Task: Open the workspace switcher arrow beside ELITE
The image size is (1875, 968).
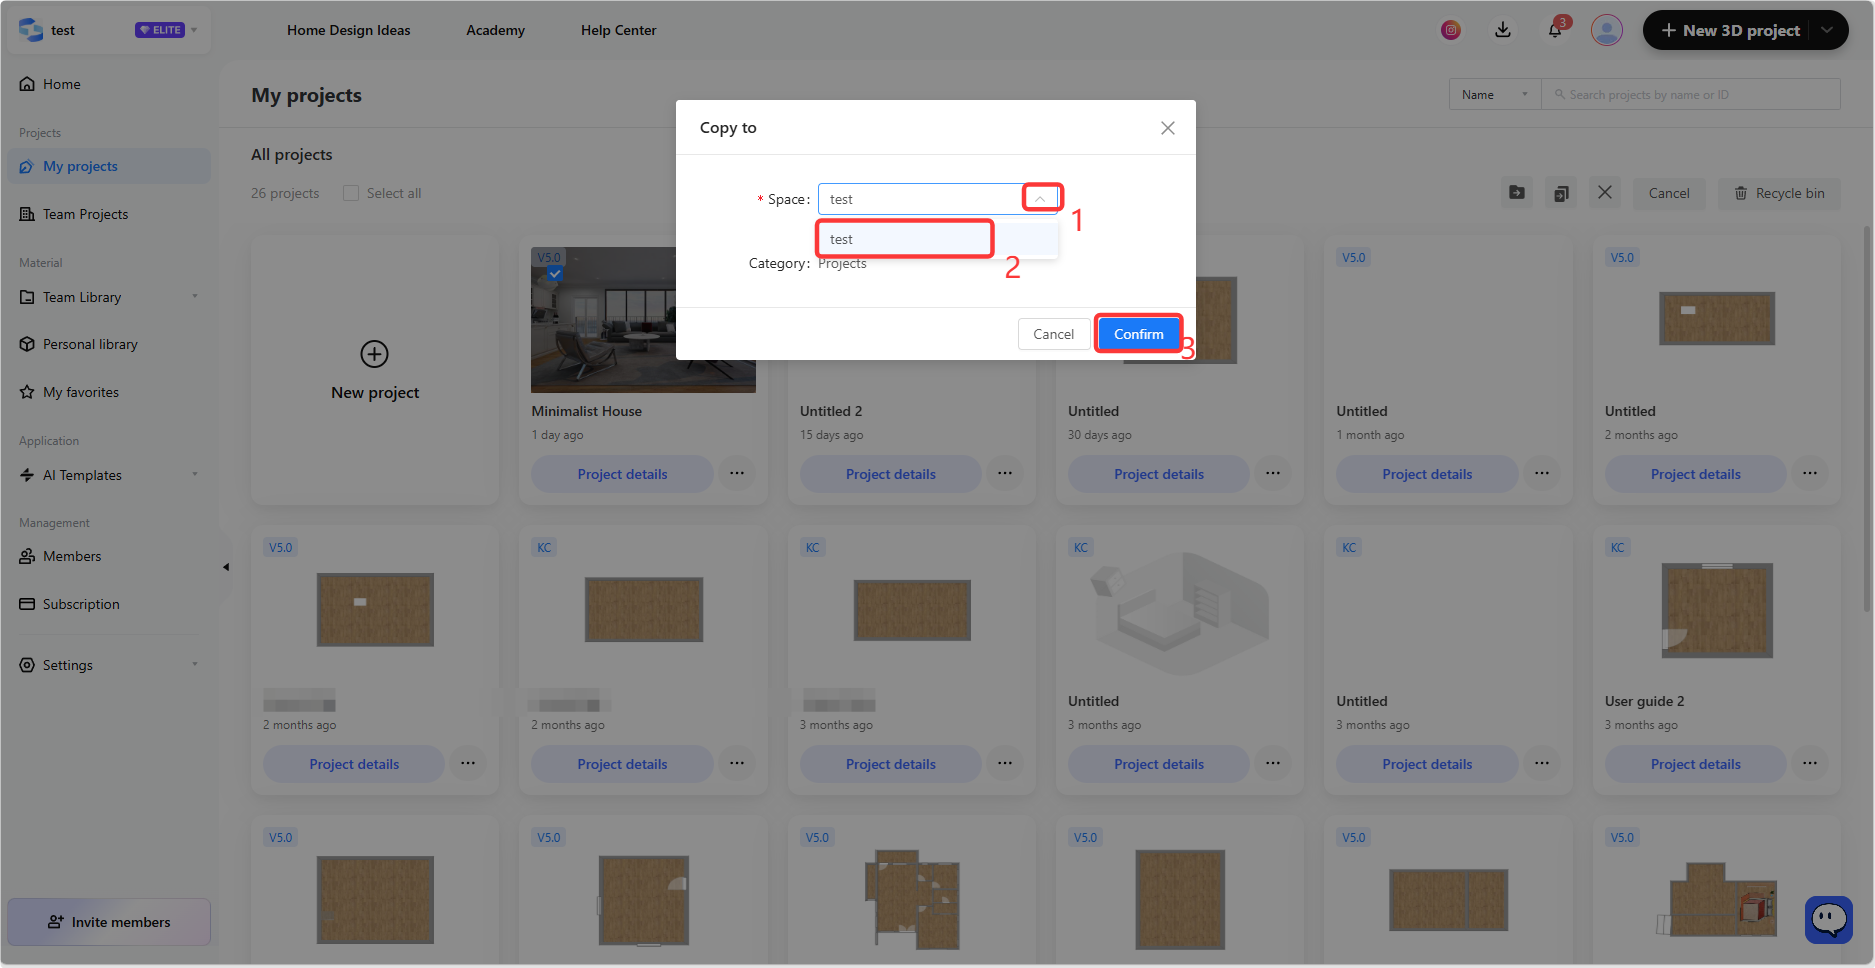Action: 194,30
